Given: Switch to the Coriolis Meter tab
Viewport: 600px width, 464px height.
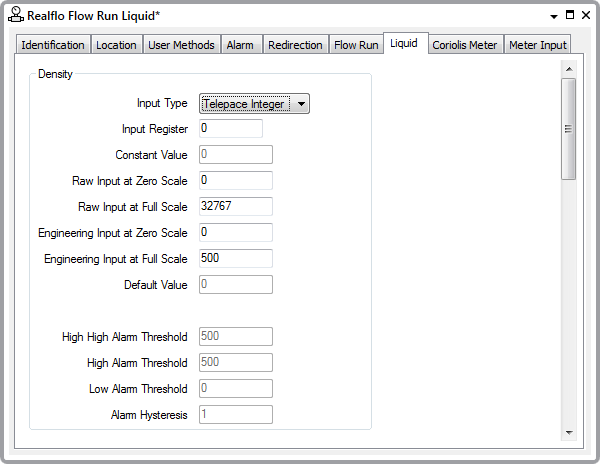Looking at the screenshot, I should [x=465, y=45].
